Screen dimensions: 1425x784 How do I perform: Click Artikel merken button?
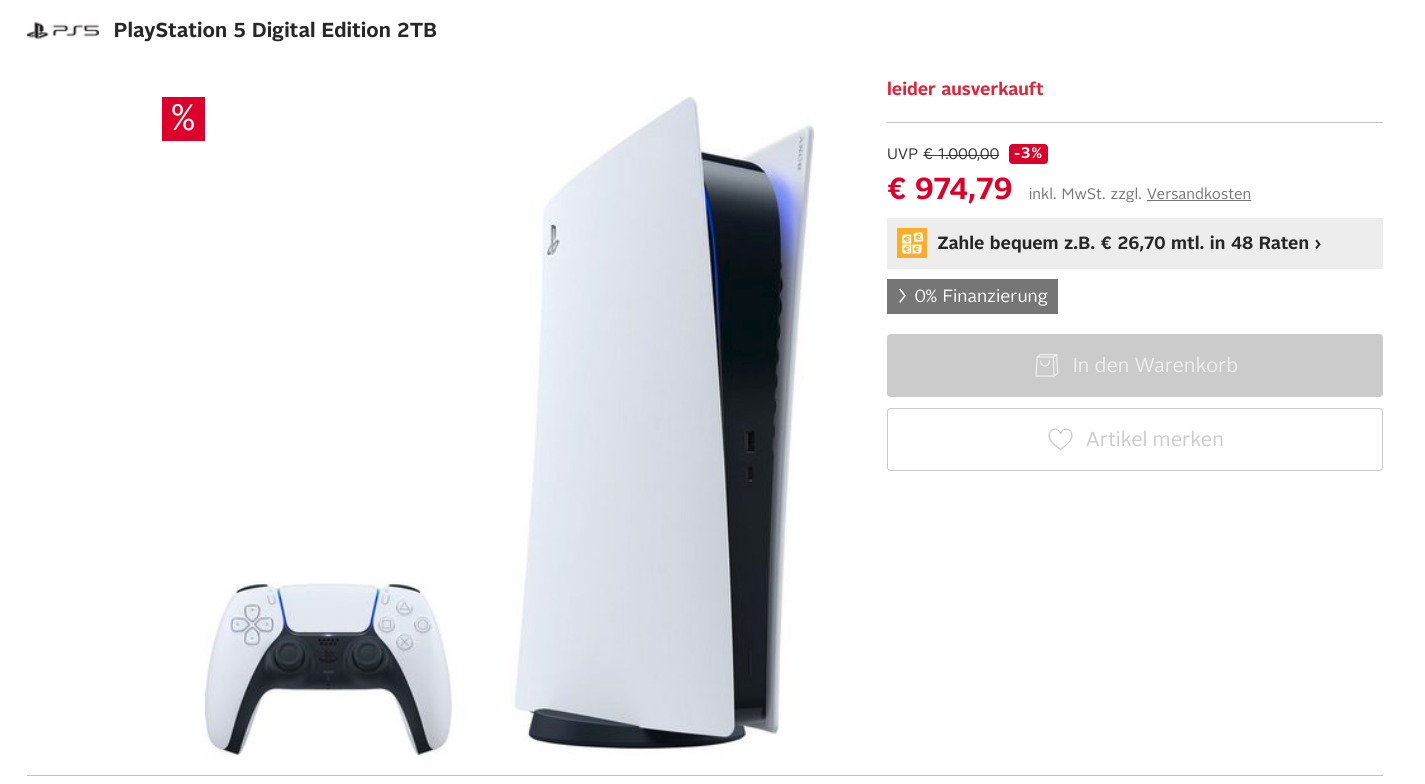(x=1135, y=439)
